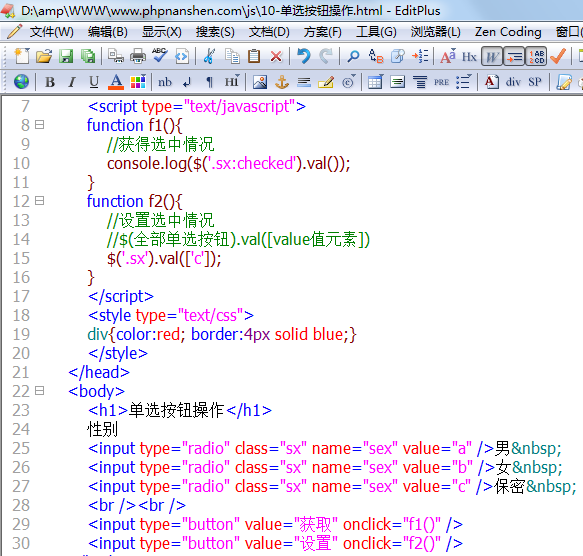Open the 文件(W) menu

coord(52,32)
